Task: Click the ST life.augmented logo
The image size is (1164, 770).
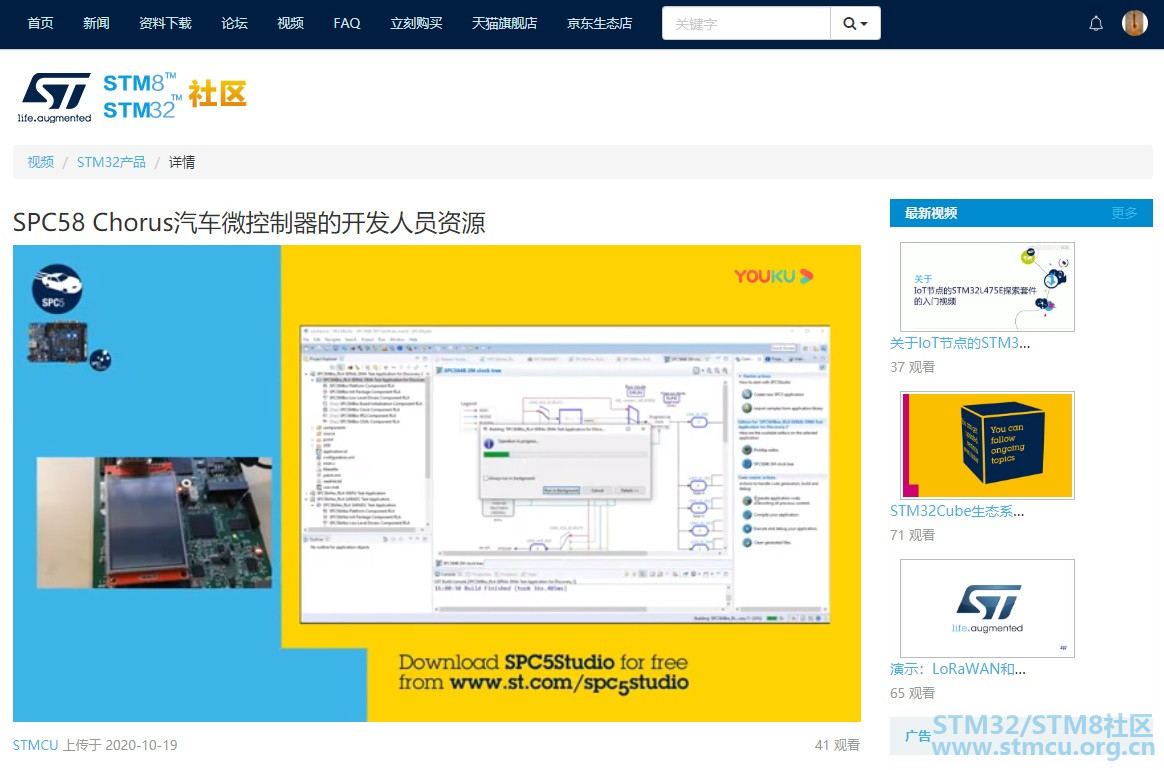Action: click(x=55, y=97)
